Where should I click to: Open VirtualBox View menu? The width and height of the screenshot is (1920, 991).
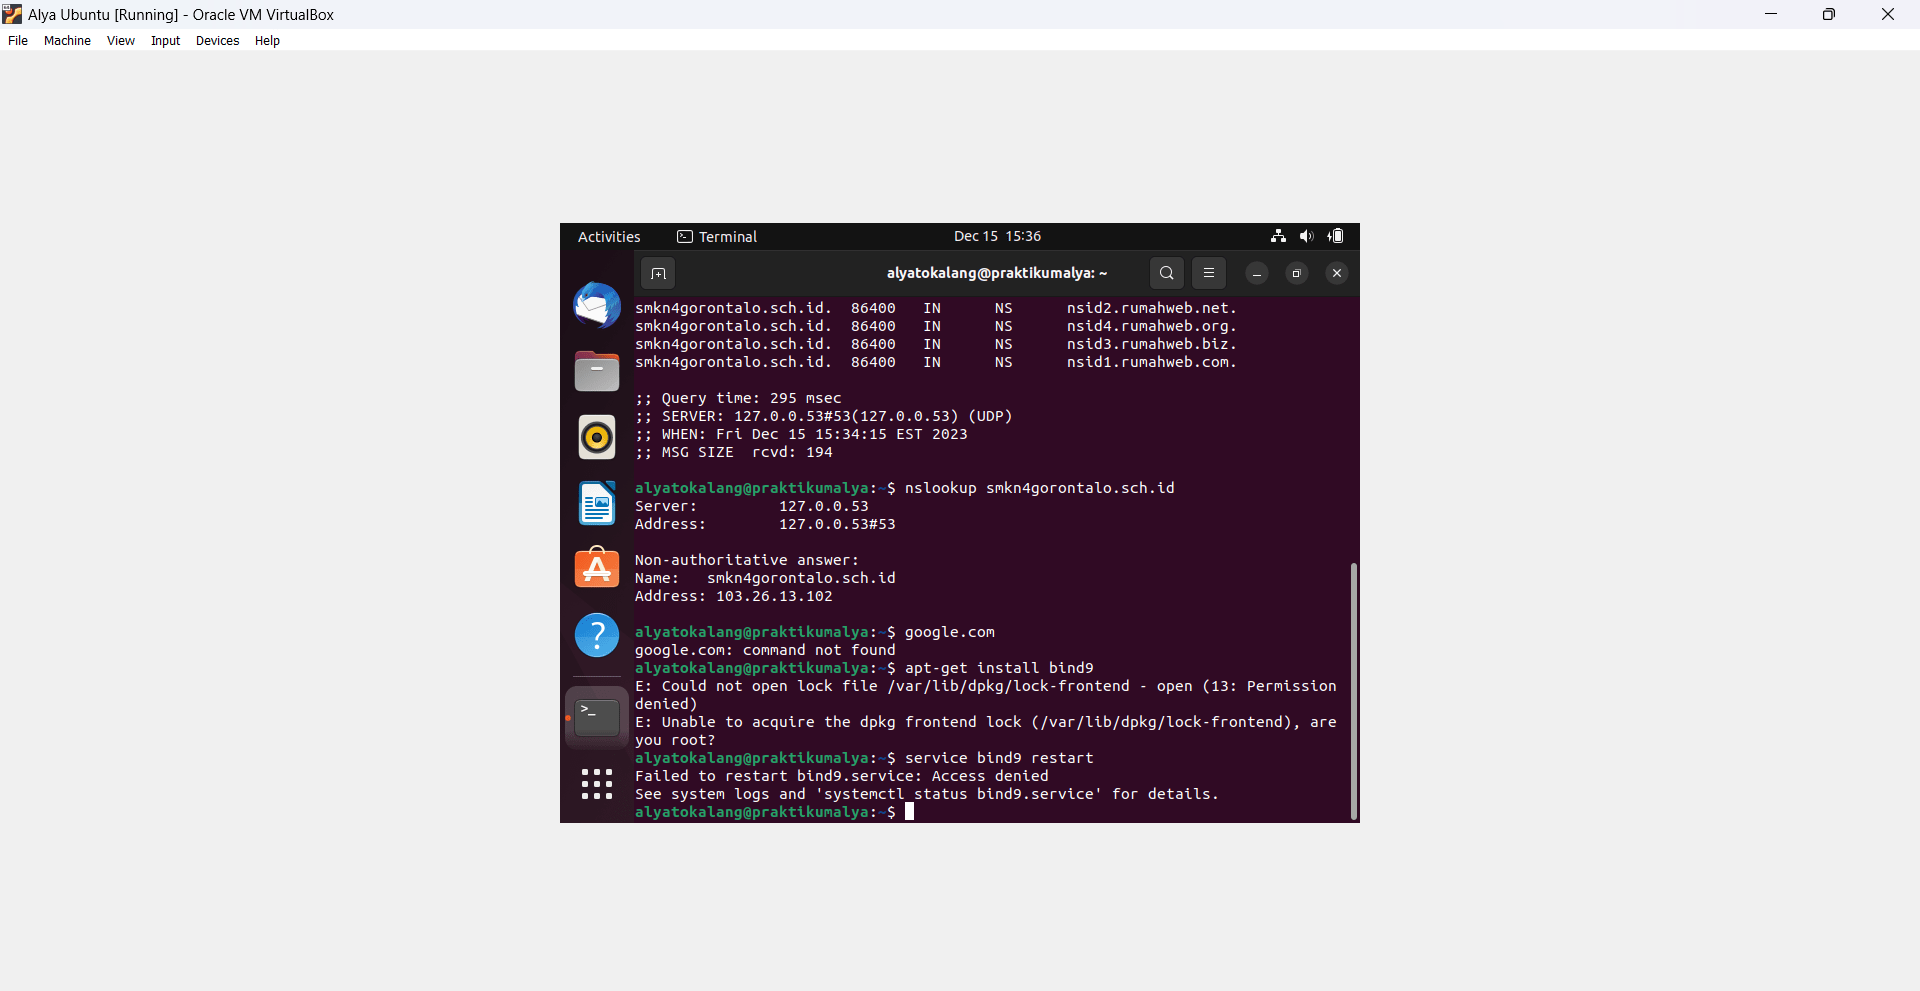click(121, 41)
